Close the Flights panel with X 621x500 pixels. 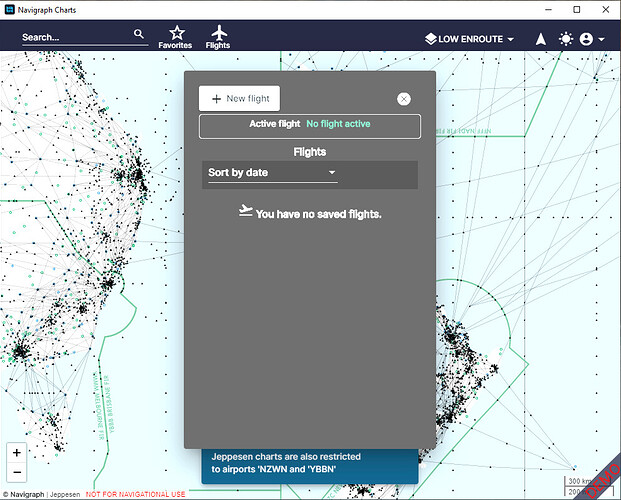[404, 99]
